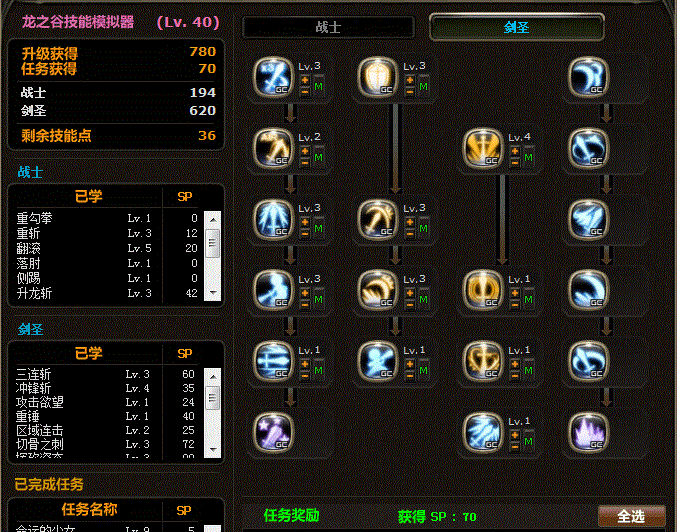
Task: Max out the golden shield skill with M
Action: [424, 86]
